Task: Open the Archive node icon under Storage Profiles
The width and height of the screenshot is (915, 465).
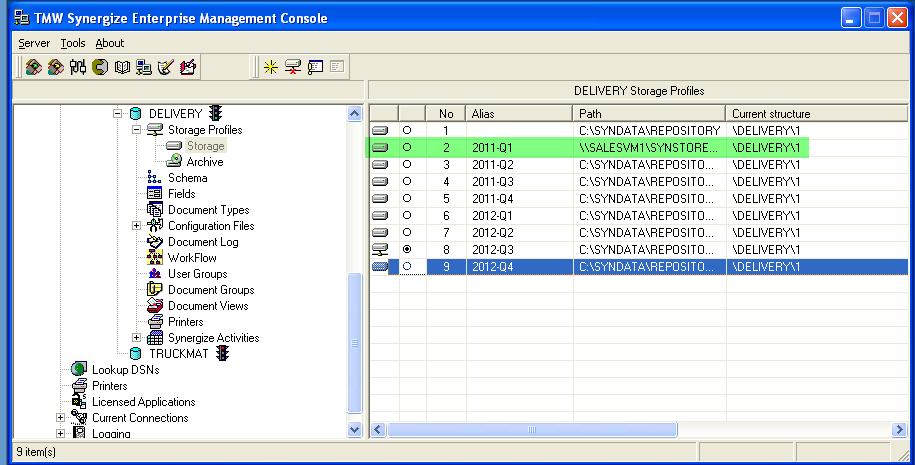Action: point(174,162)
